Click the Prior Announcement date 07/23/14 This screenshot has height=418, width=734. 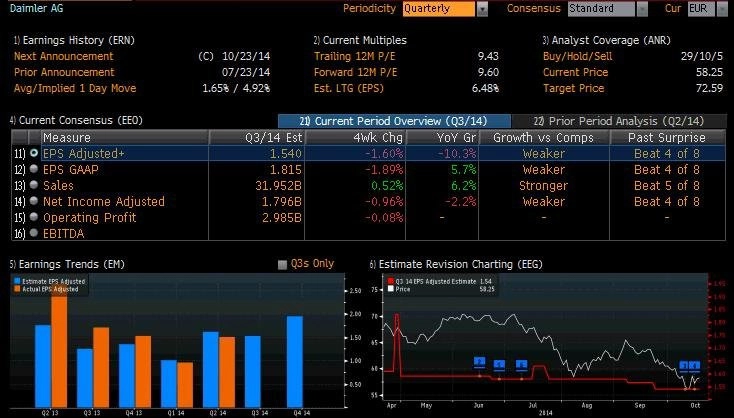tap(246, 72)
